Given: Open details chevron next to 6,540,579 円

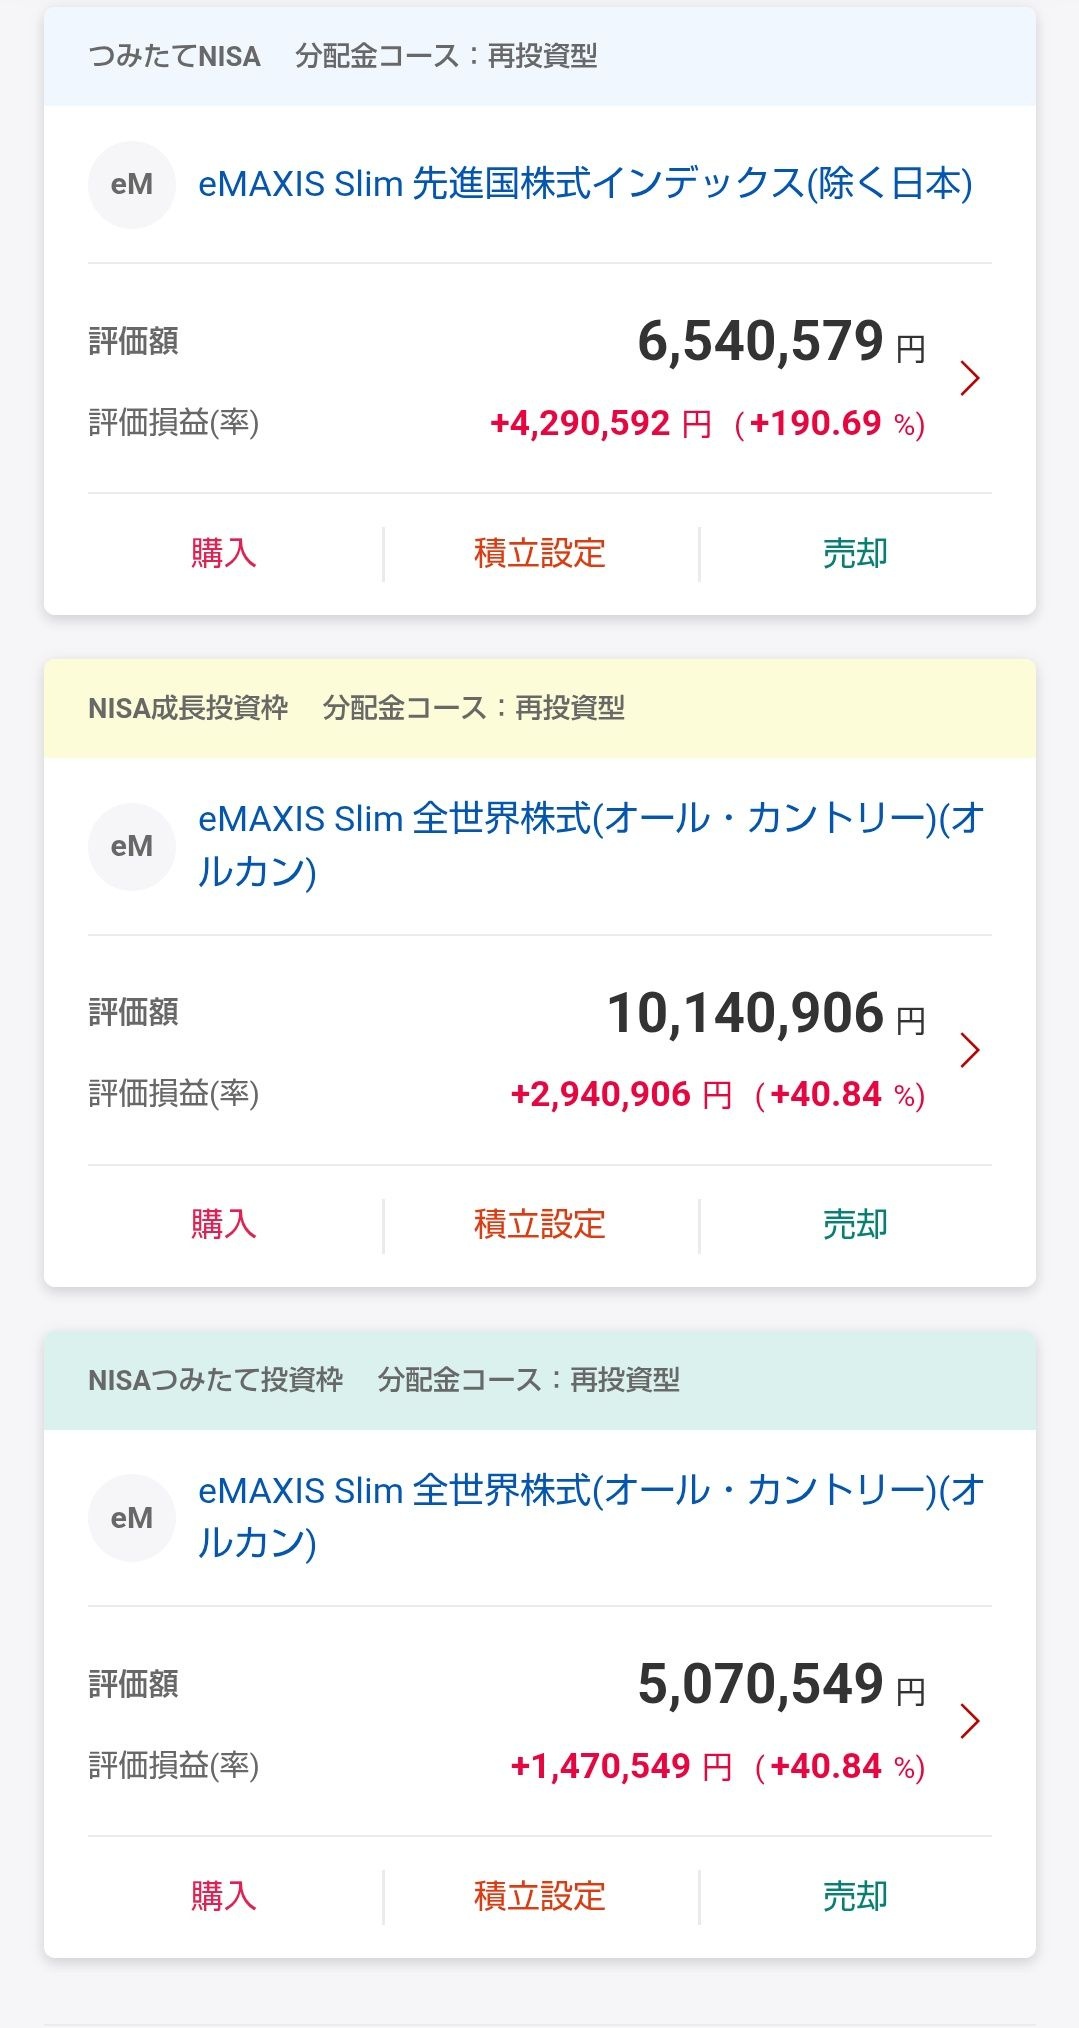Looking at the screenshot, I should [x=969, y=378].
